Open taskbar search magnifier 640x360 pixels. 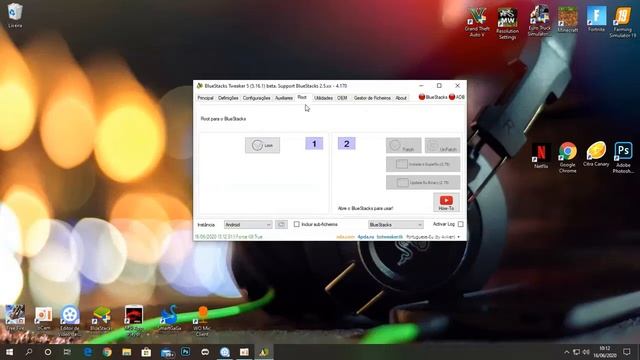point(29,352)
